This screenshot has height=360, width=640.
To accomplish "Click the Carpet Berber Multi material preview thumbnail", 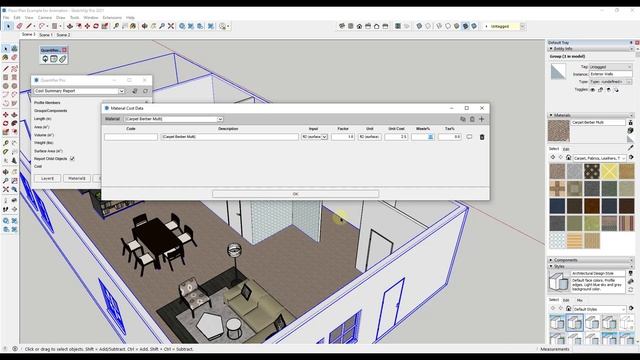I will (558, 131).
